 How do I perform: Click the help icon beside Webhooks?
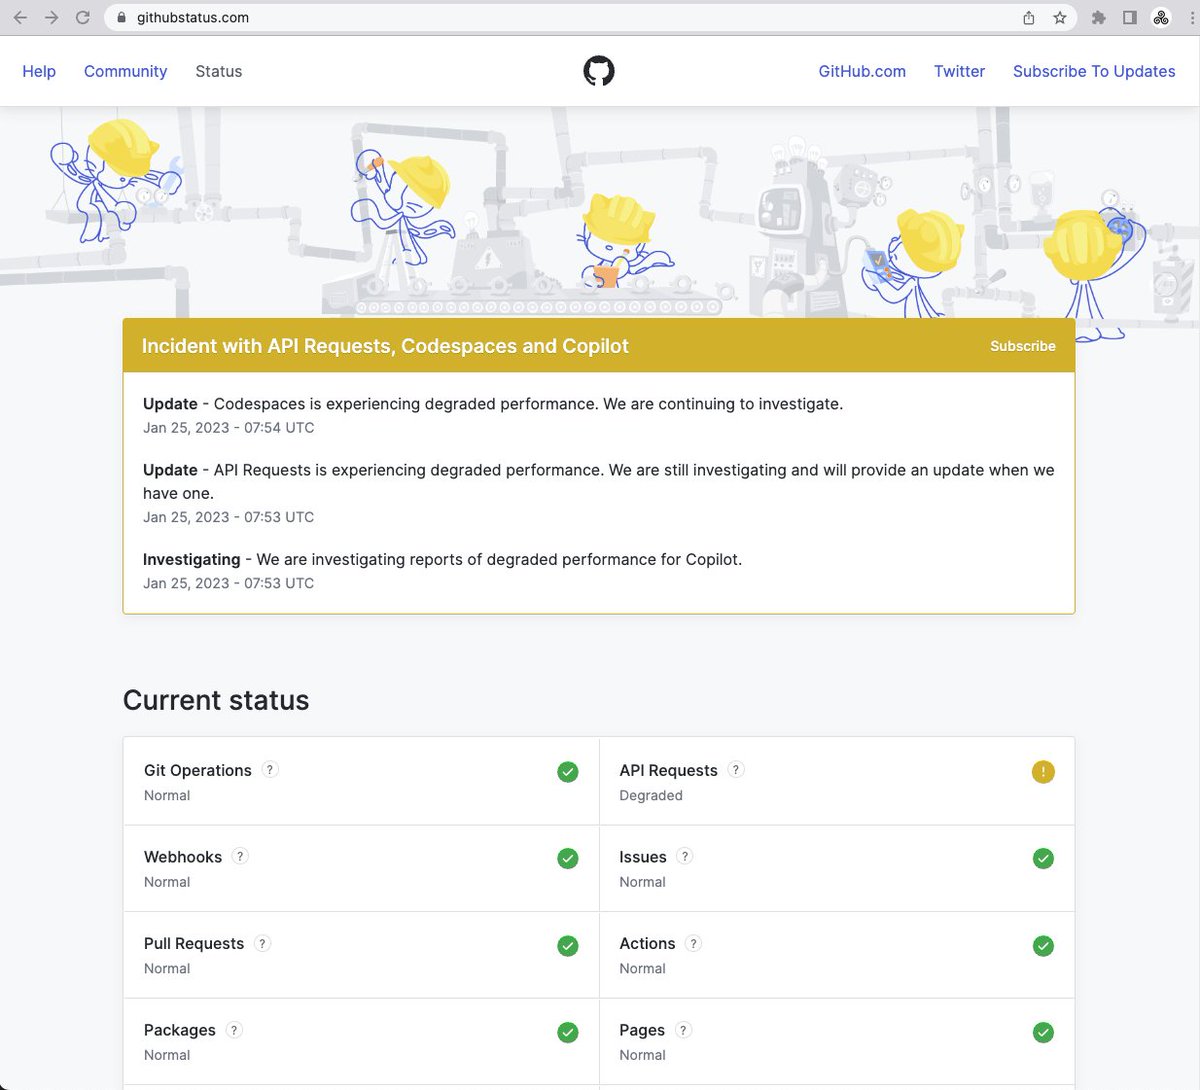tap(240, 856)
